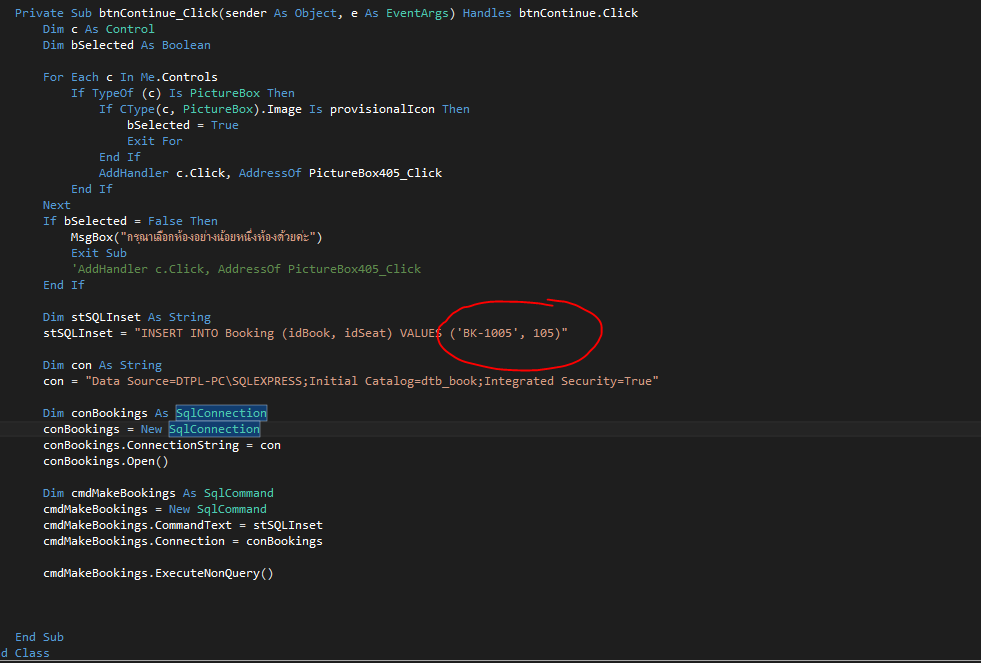The height and width of the screenshot is (663, 981).
Task: Click 'Integrated Security=True' in the connection string
Action: [x=568, y=381]
